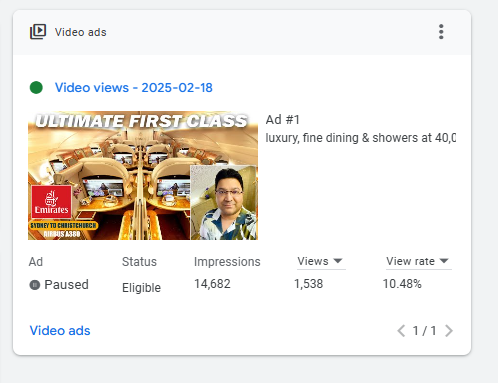Click the Video ads play icon in header

[38, 32]
